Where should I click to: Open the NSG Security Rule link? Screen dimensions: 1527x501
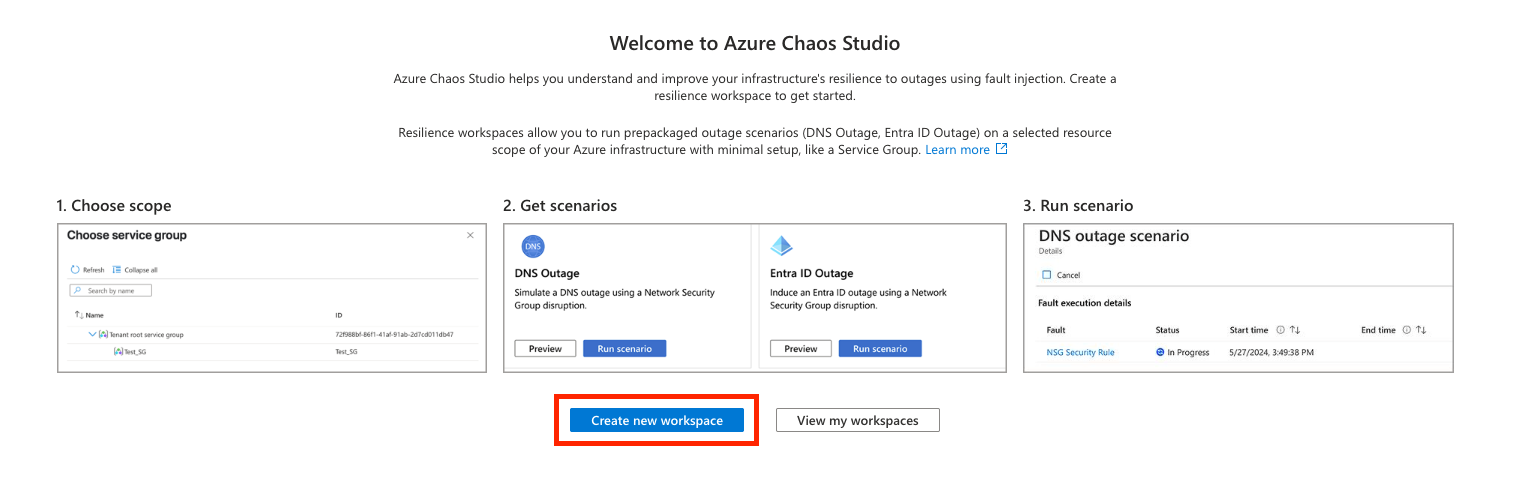1080,352
